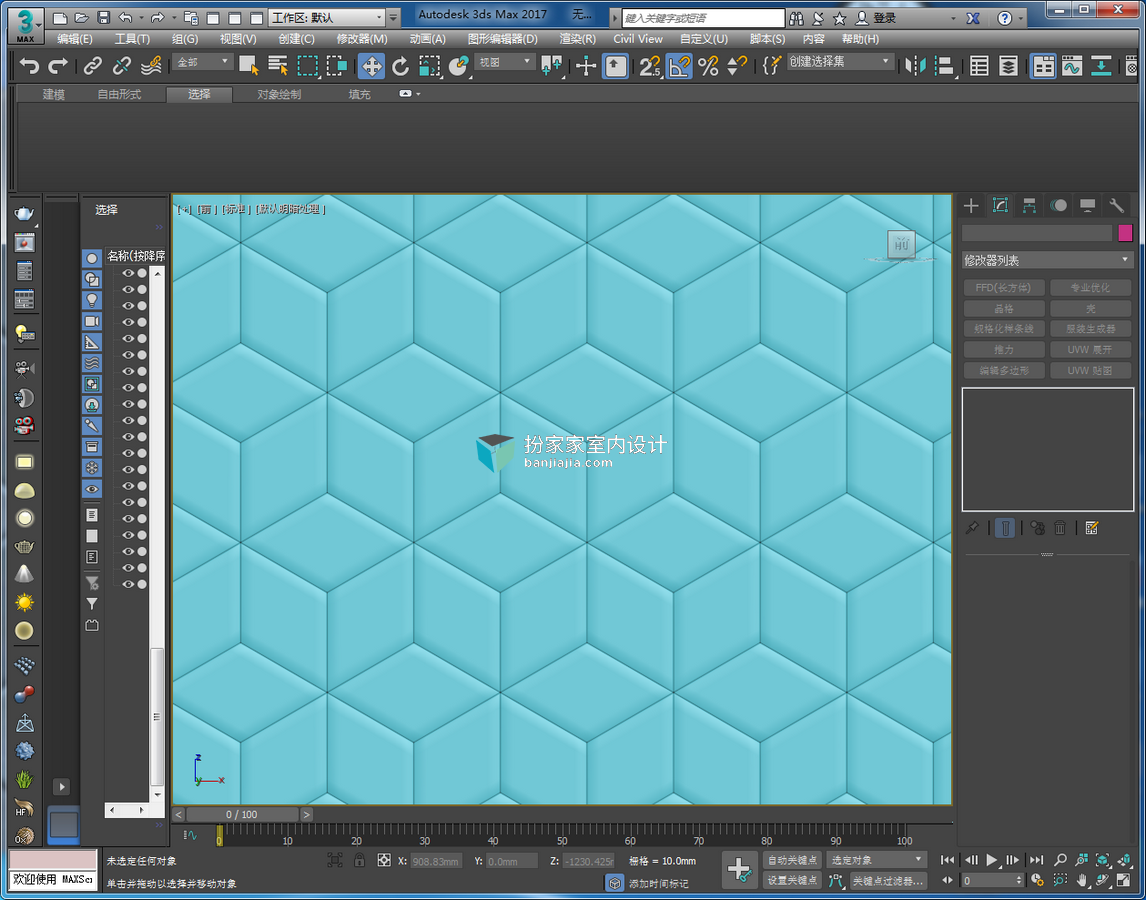Click the Save File floppy icon
Viewport: 1146px width, 900px height.
tap(103, 18)
